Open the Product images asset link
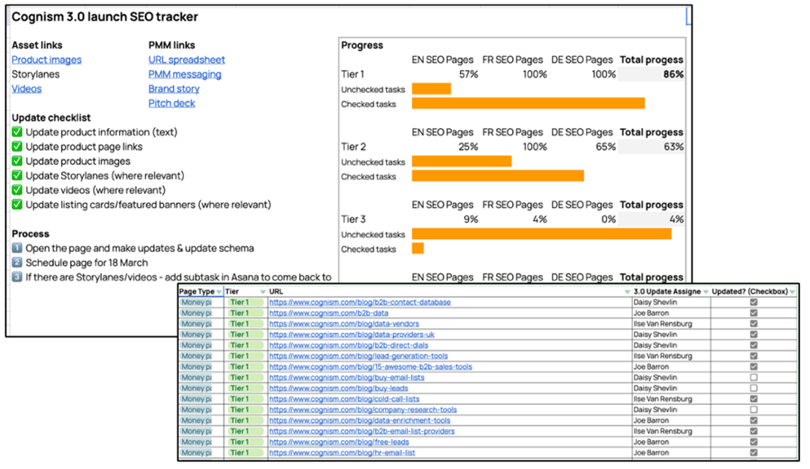The width and height of the screenshot is (810, 469). coord(46,60)
